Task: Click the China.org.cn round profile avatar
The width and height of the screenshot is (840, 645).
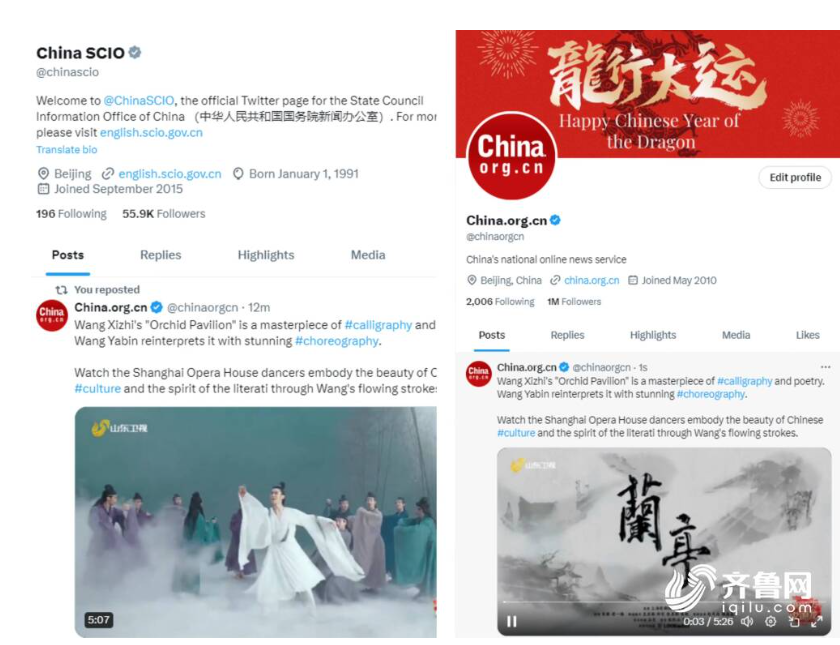Action: pyautogui.click(x=512, y=156)
